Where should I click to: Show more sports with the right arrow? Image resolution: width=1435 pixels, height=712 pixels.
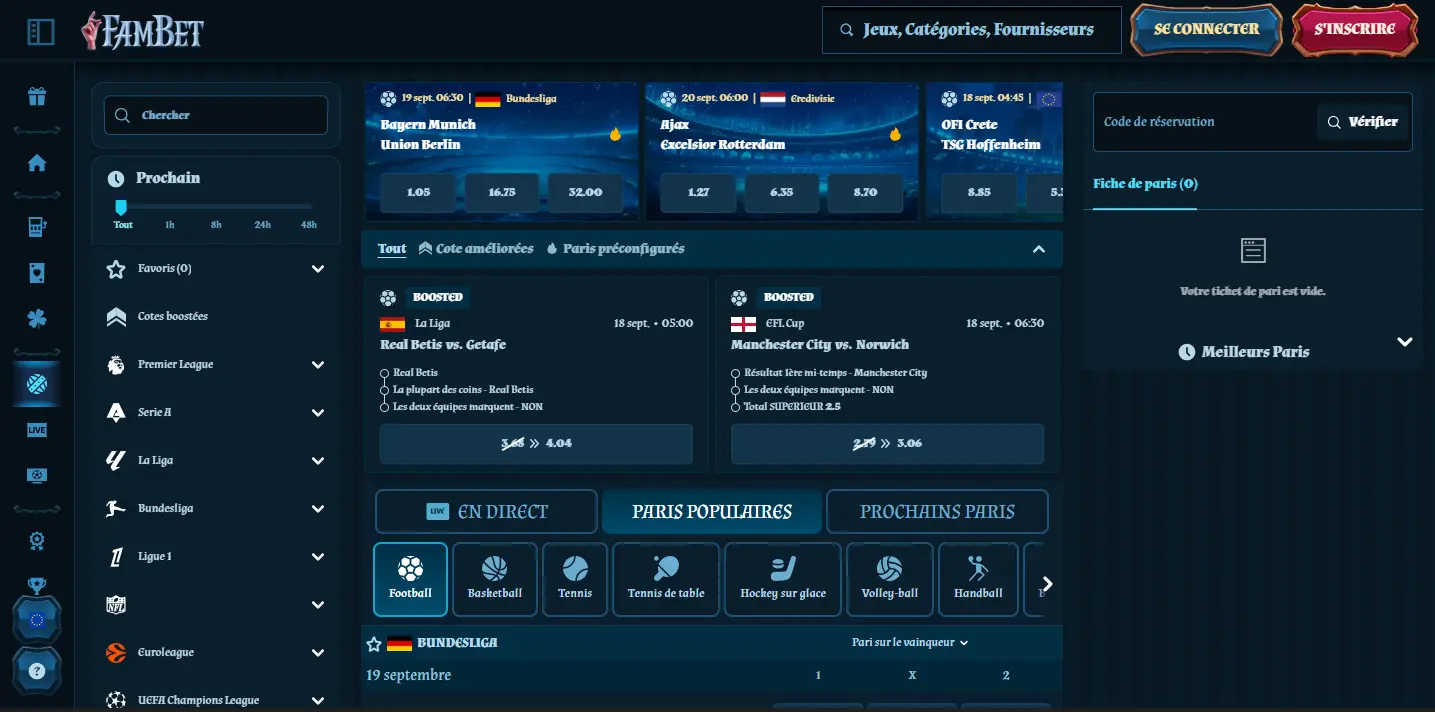(x=1047, y=584)
